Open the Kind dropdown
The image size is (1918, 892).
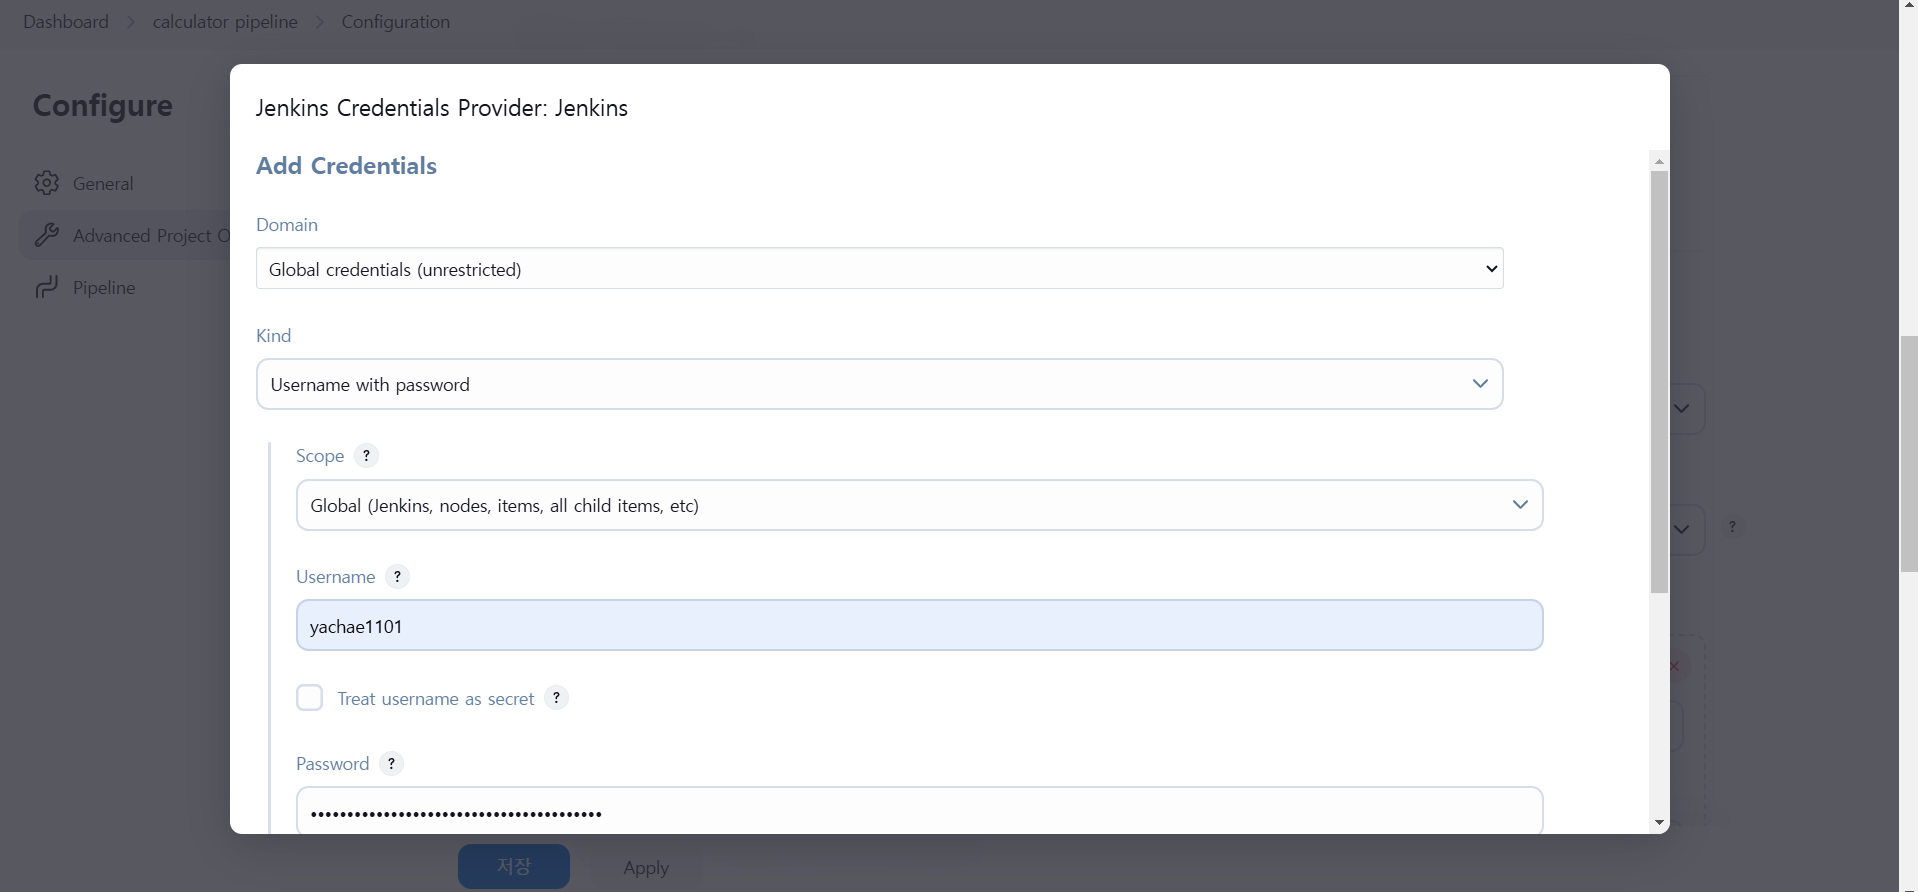[x=880, y=384]
